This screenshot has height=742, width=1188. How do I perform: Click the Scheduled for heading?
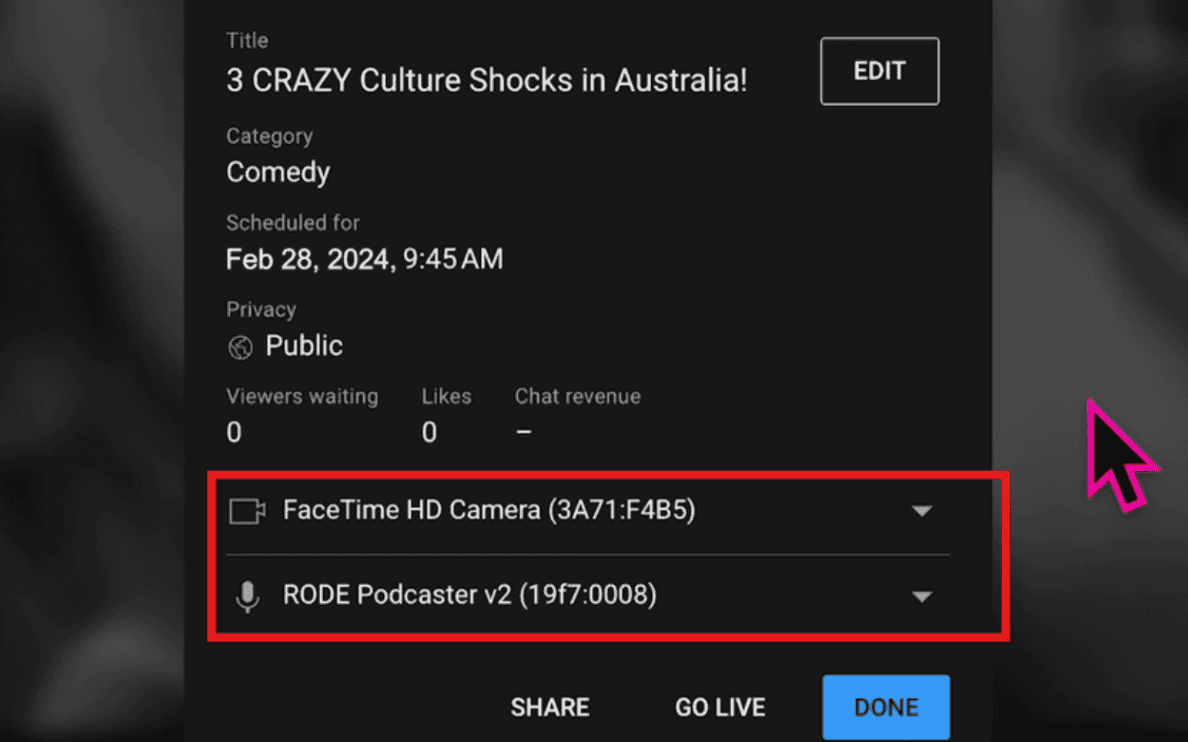pyautogui.click(x=292, y=223)
